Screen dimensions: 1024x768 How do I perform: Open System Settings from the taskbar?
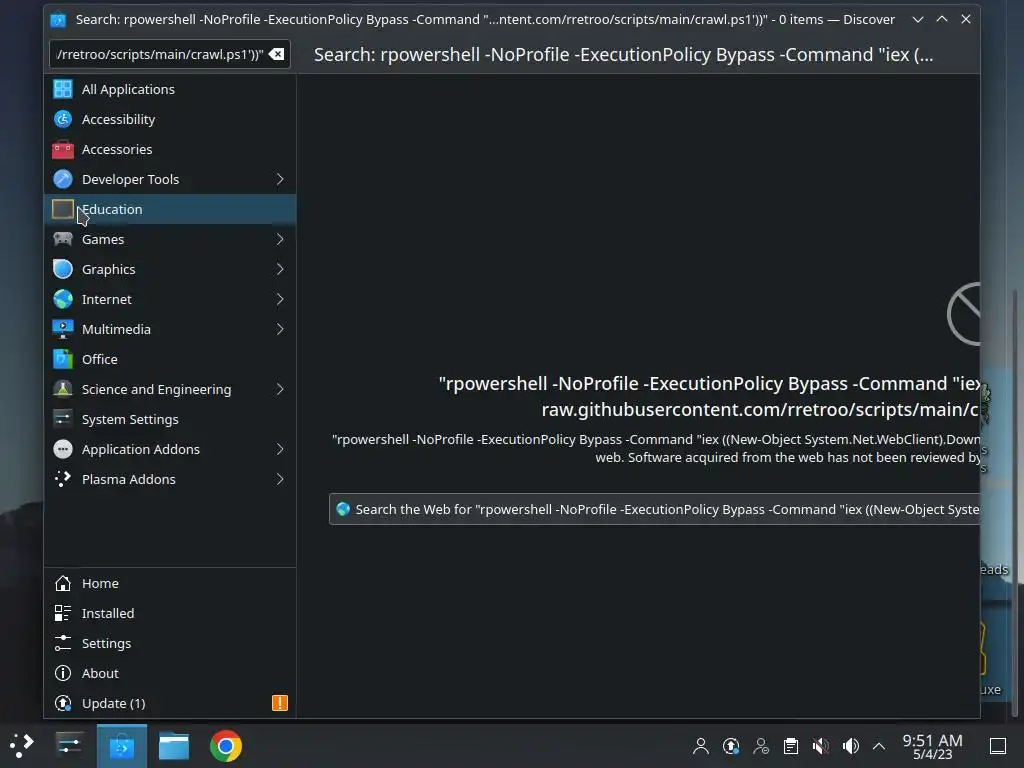coord(69,746)
